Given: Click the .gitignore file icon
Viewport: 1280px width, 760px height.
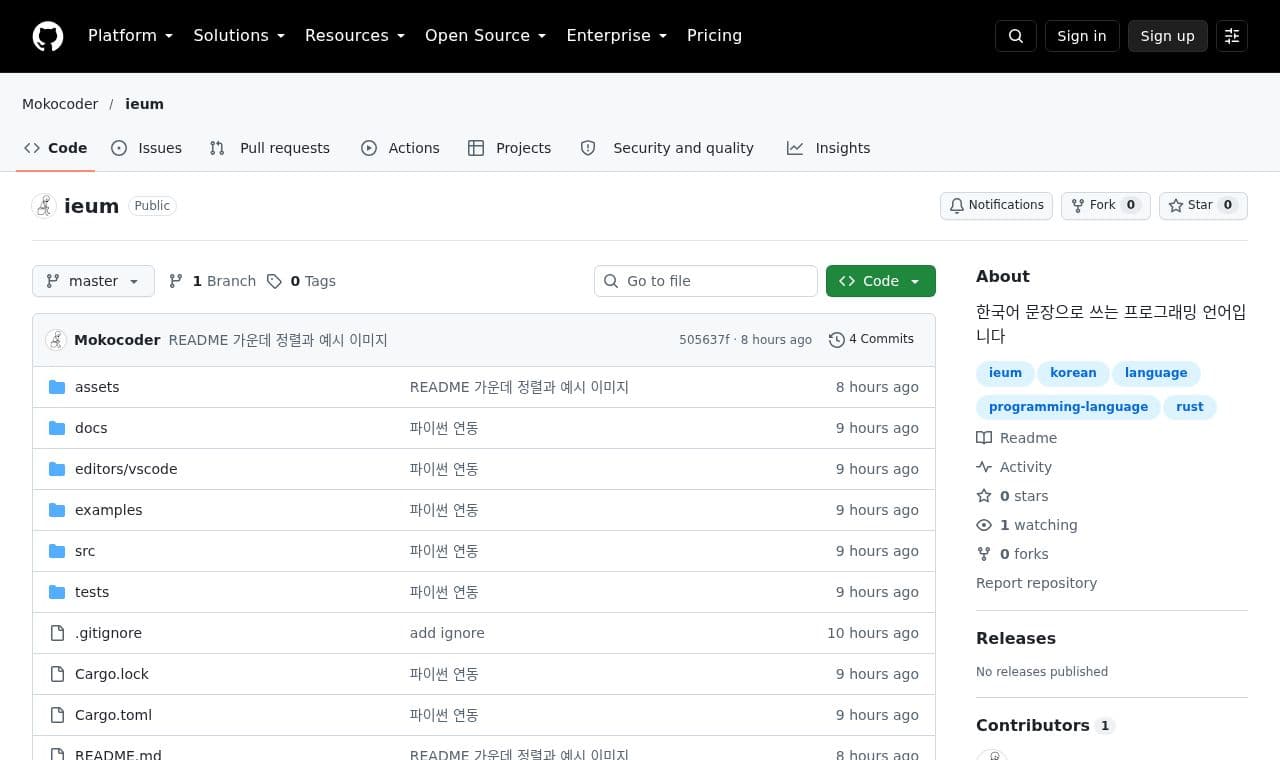Looking at the screenshot, I should pos(57,633).
